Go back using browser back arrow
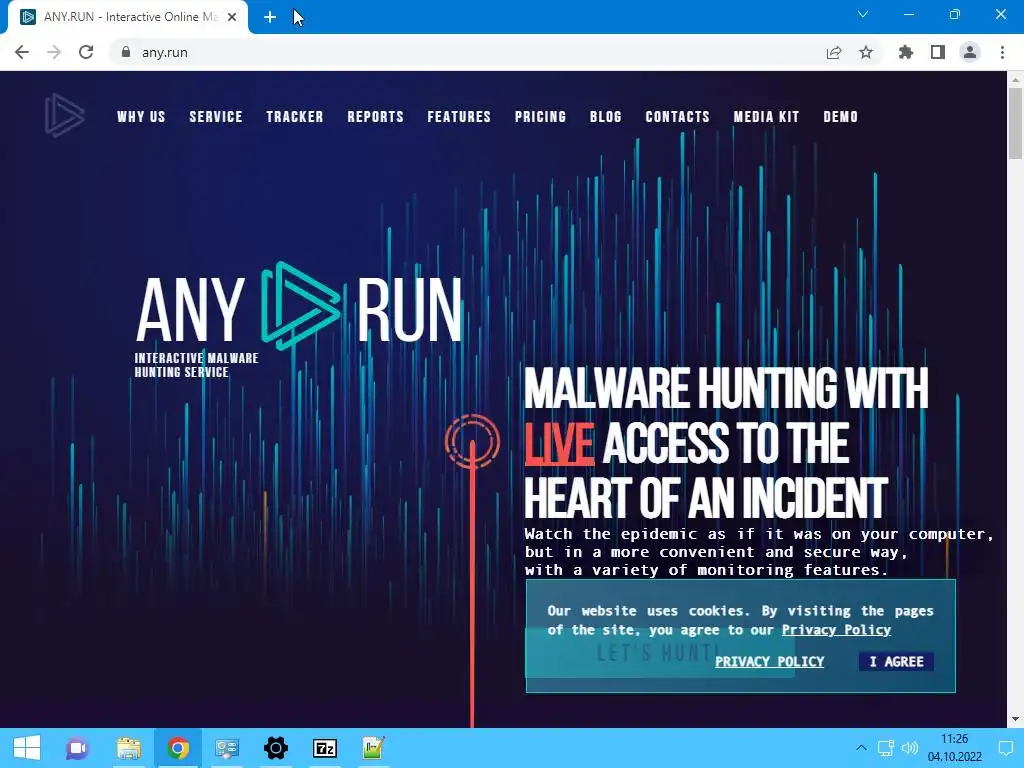Image resolution: width=1024 pixels, height=768 pixels. (x=22, y=52)
